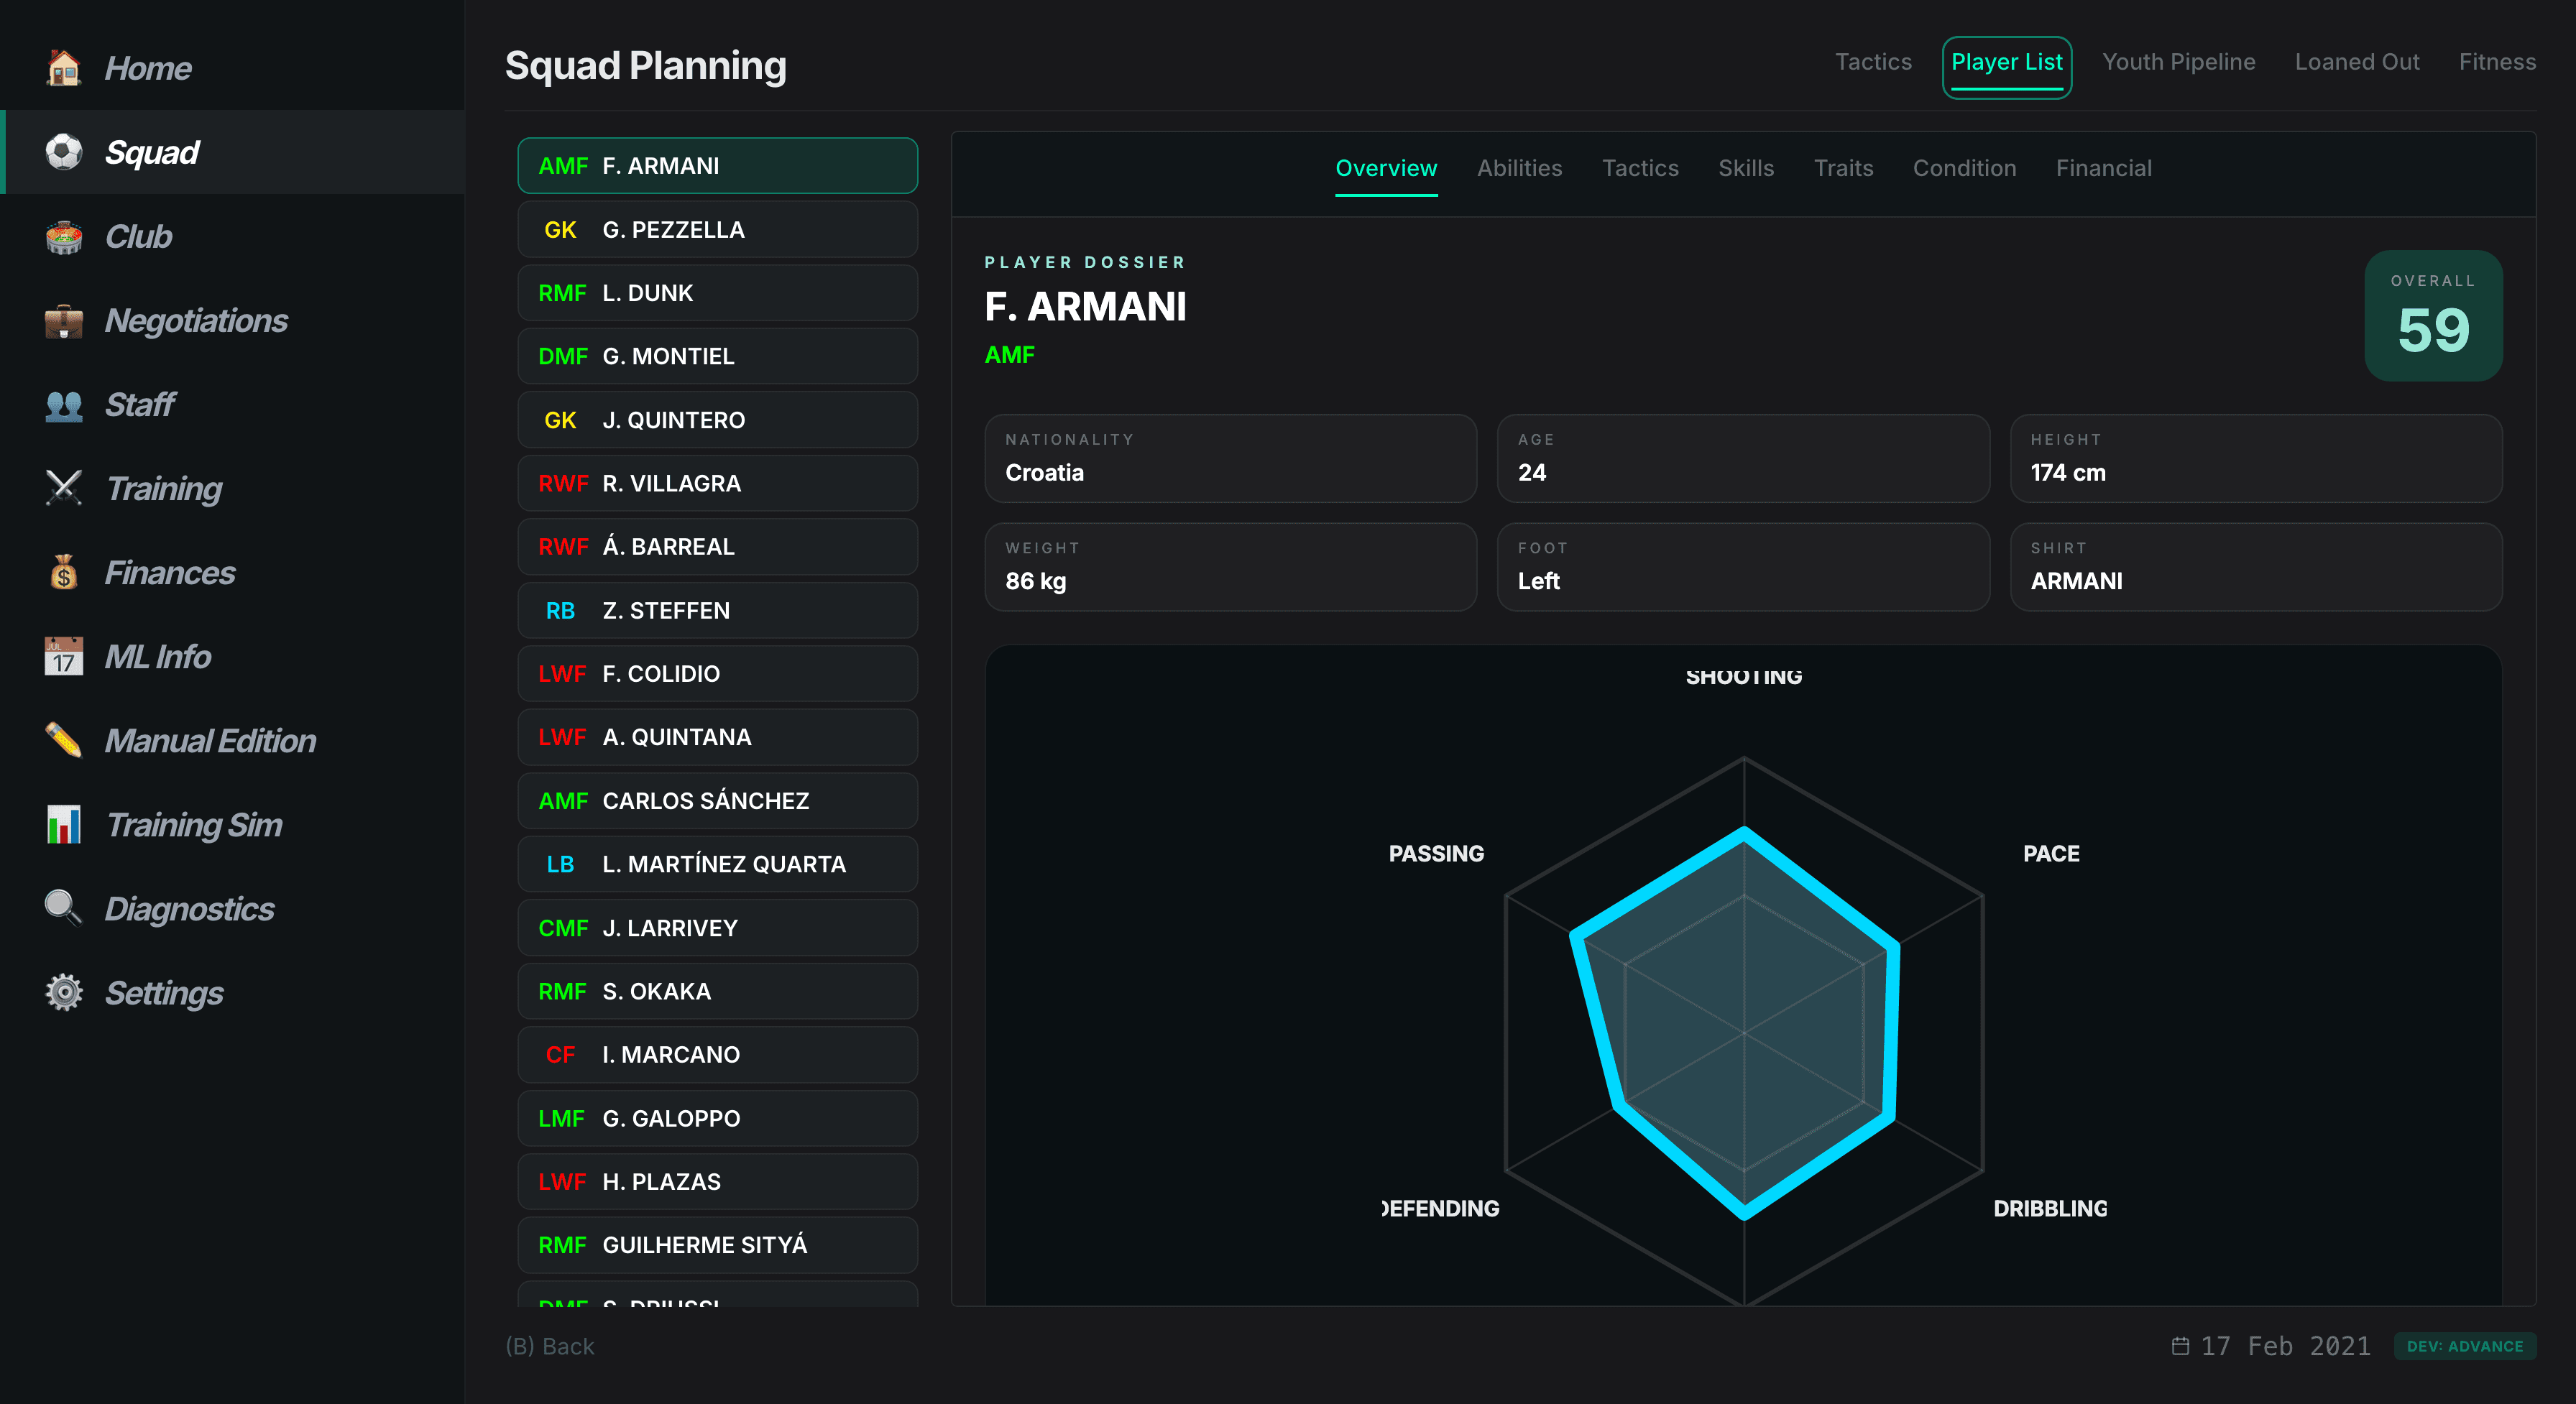This screenshot has width=2576, height=1404.
Task: Click the Nationality Croatia card
Action: point(1230,458)
